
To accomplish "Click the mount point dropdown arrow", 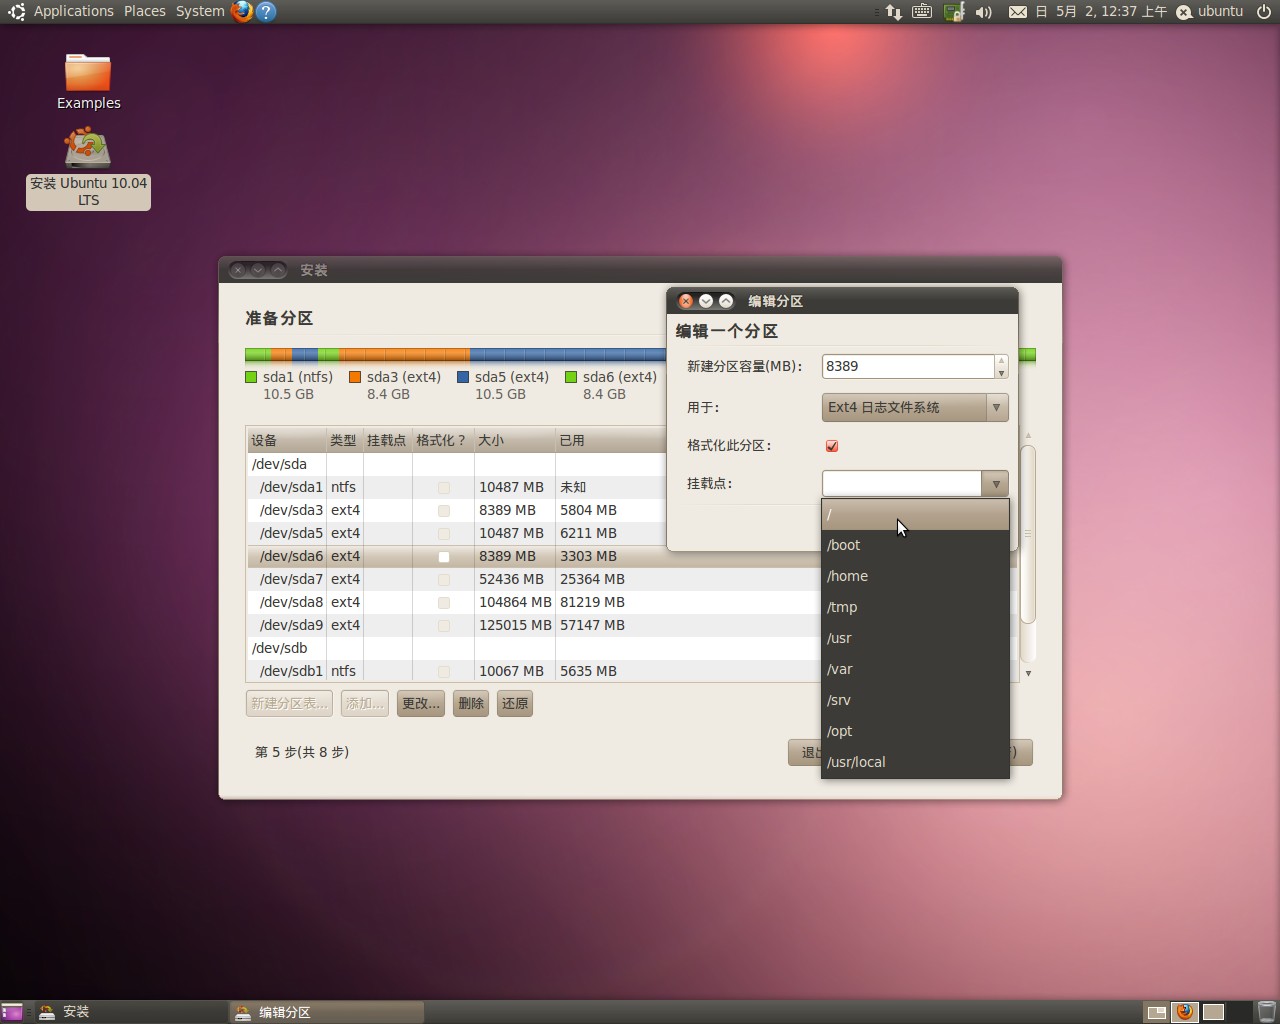I will pyautogui.click(x=995, y=484).
